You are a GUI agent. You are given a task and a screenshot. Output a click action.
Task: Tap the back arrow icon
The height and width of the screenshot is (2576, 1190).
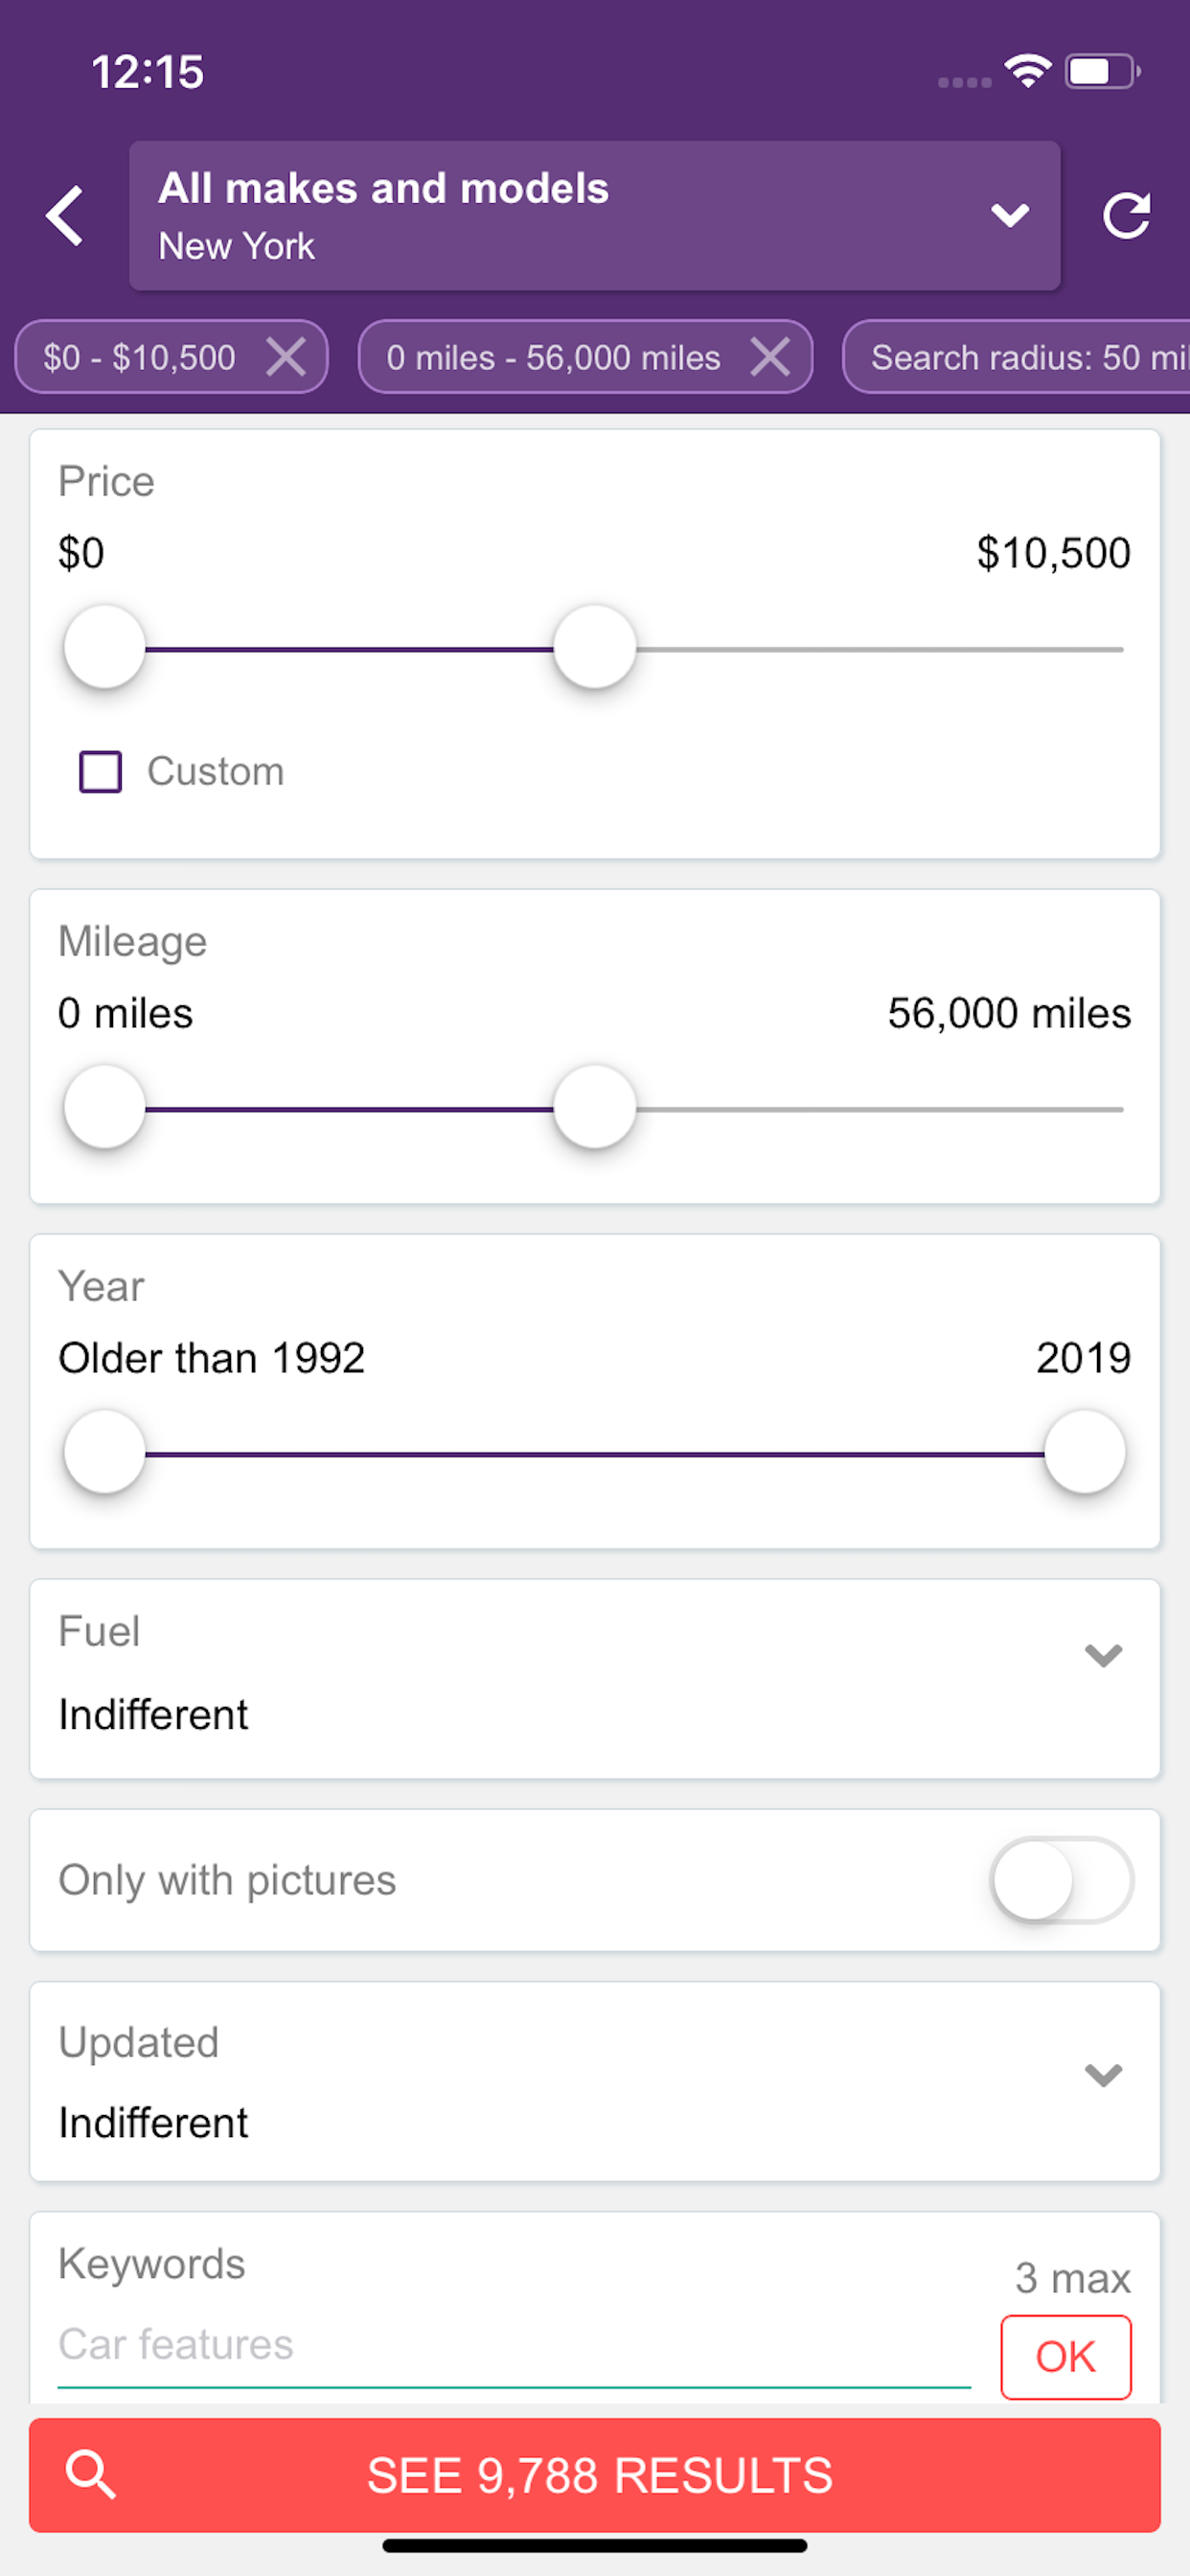point(66,215)
